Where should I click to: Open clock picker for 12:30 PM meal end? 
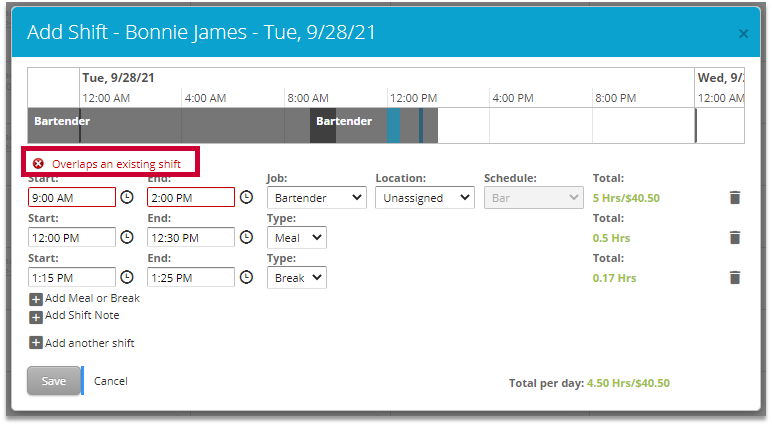pyautogui.click(x=246, y=237)
